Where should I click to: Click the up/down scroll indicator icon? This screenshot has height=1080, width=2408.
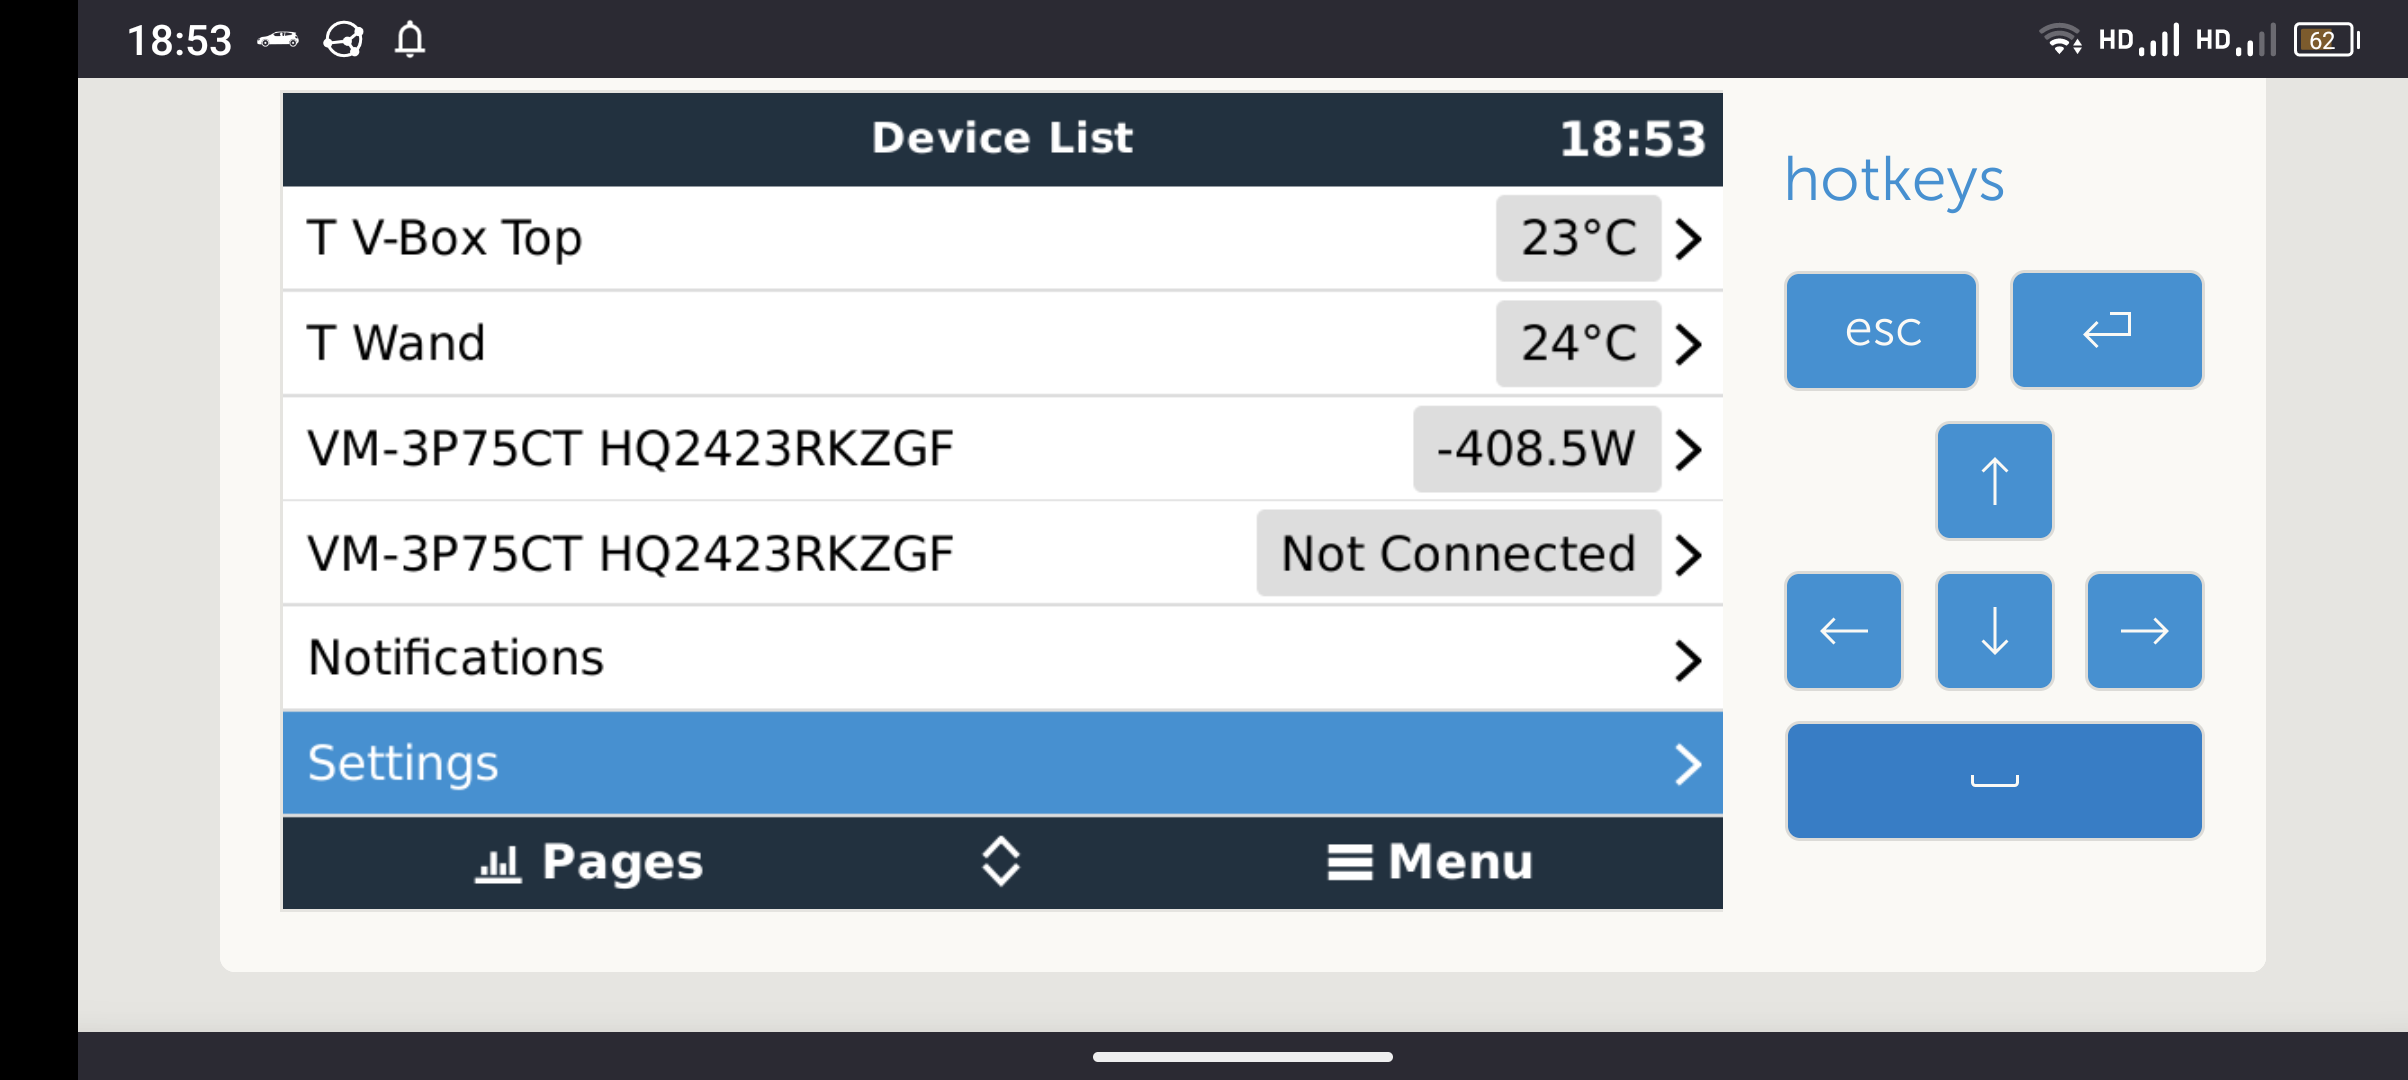[1001, 861]
